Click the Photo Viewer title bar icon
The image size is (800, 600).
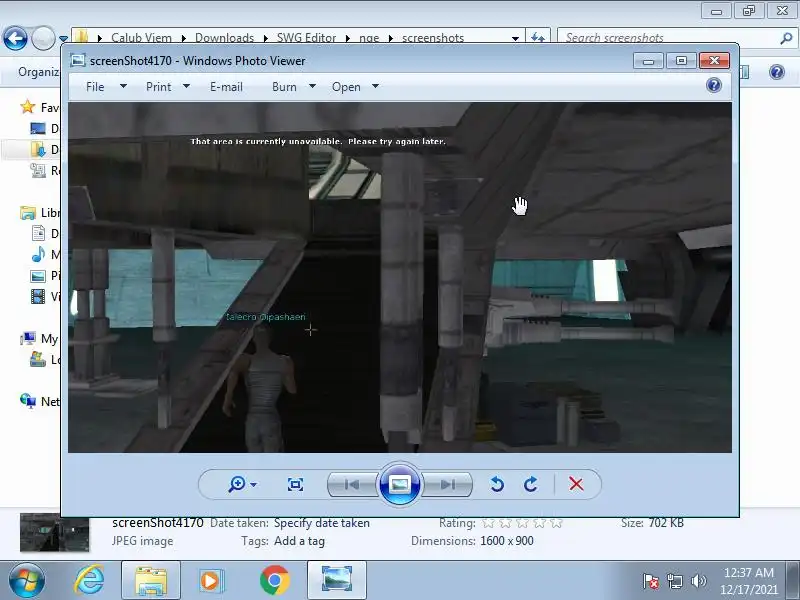coord(78,60)
